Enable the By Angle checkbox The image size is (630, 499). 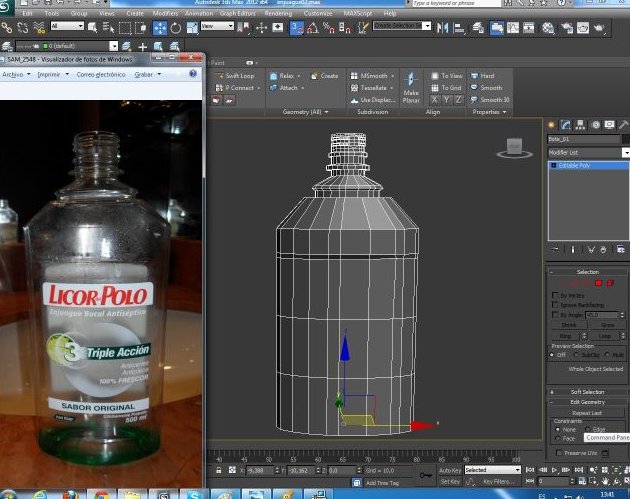click(x=555, y=315)
